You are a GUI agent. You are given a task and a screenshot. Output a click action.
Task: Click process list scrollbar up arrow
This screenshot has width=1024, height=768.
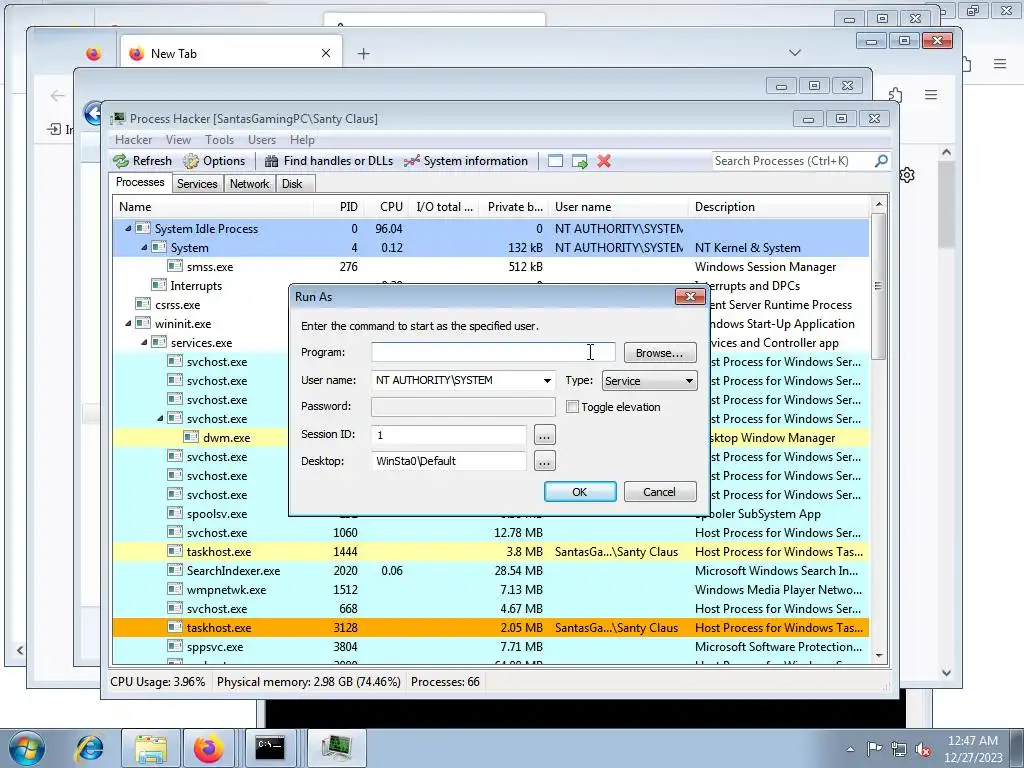[879, 205]
